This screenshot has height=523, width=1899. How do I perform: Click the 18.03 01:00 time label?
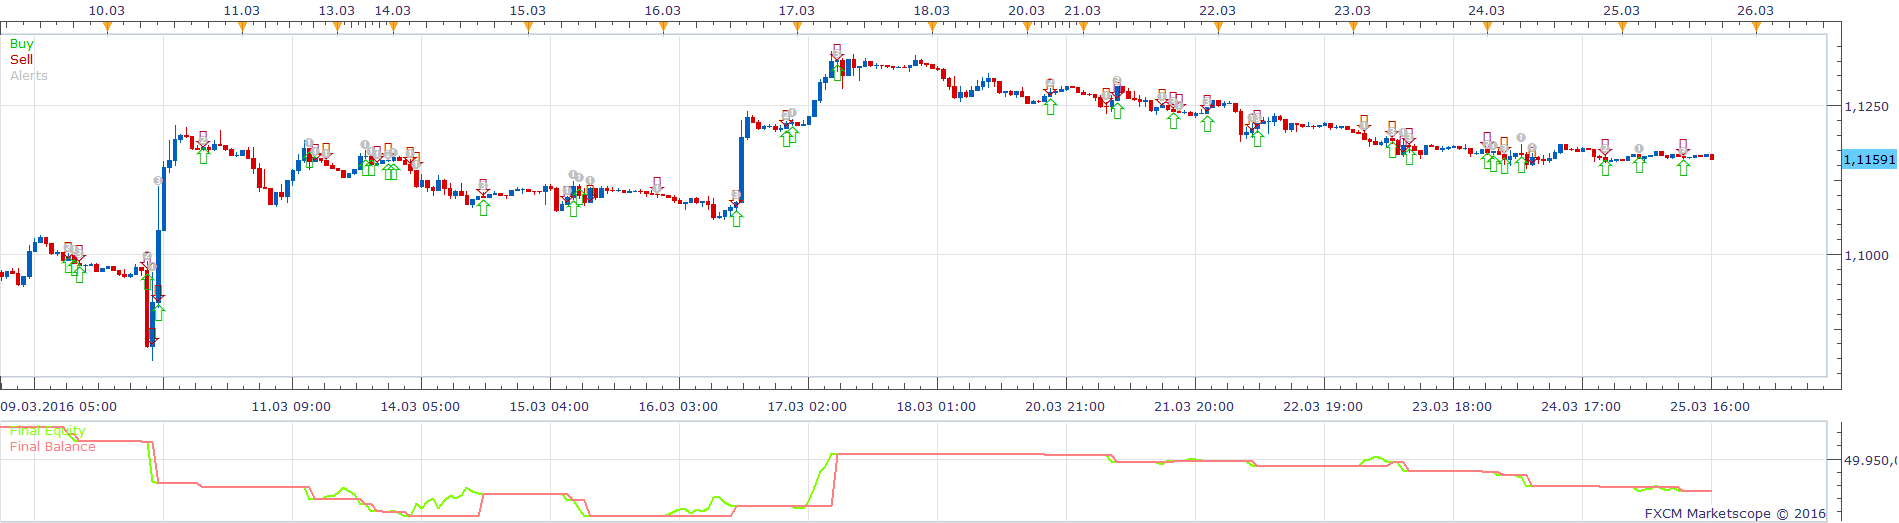pyautogui.click(x=936, y=407)
